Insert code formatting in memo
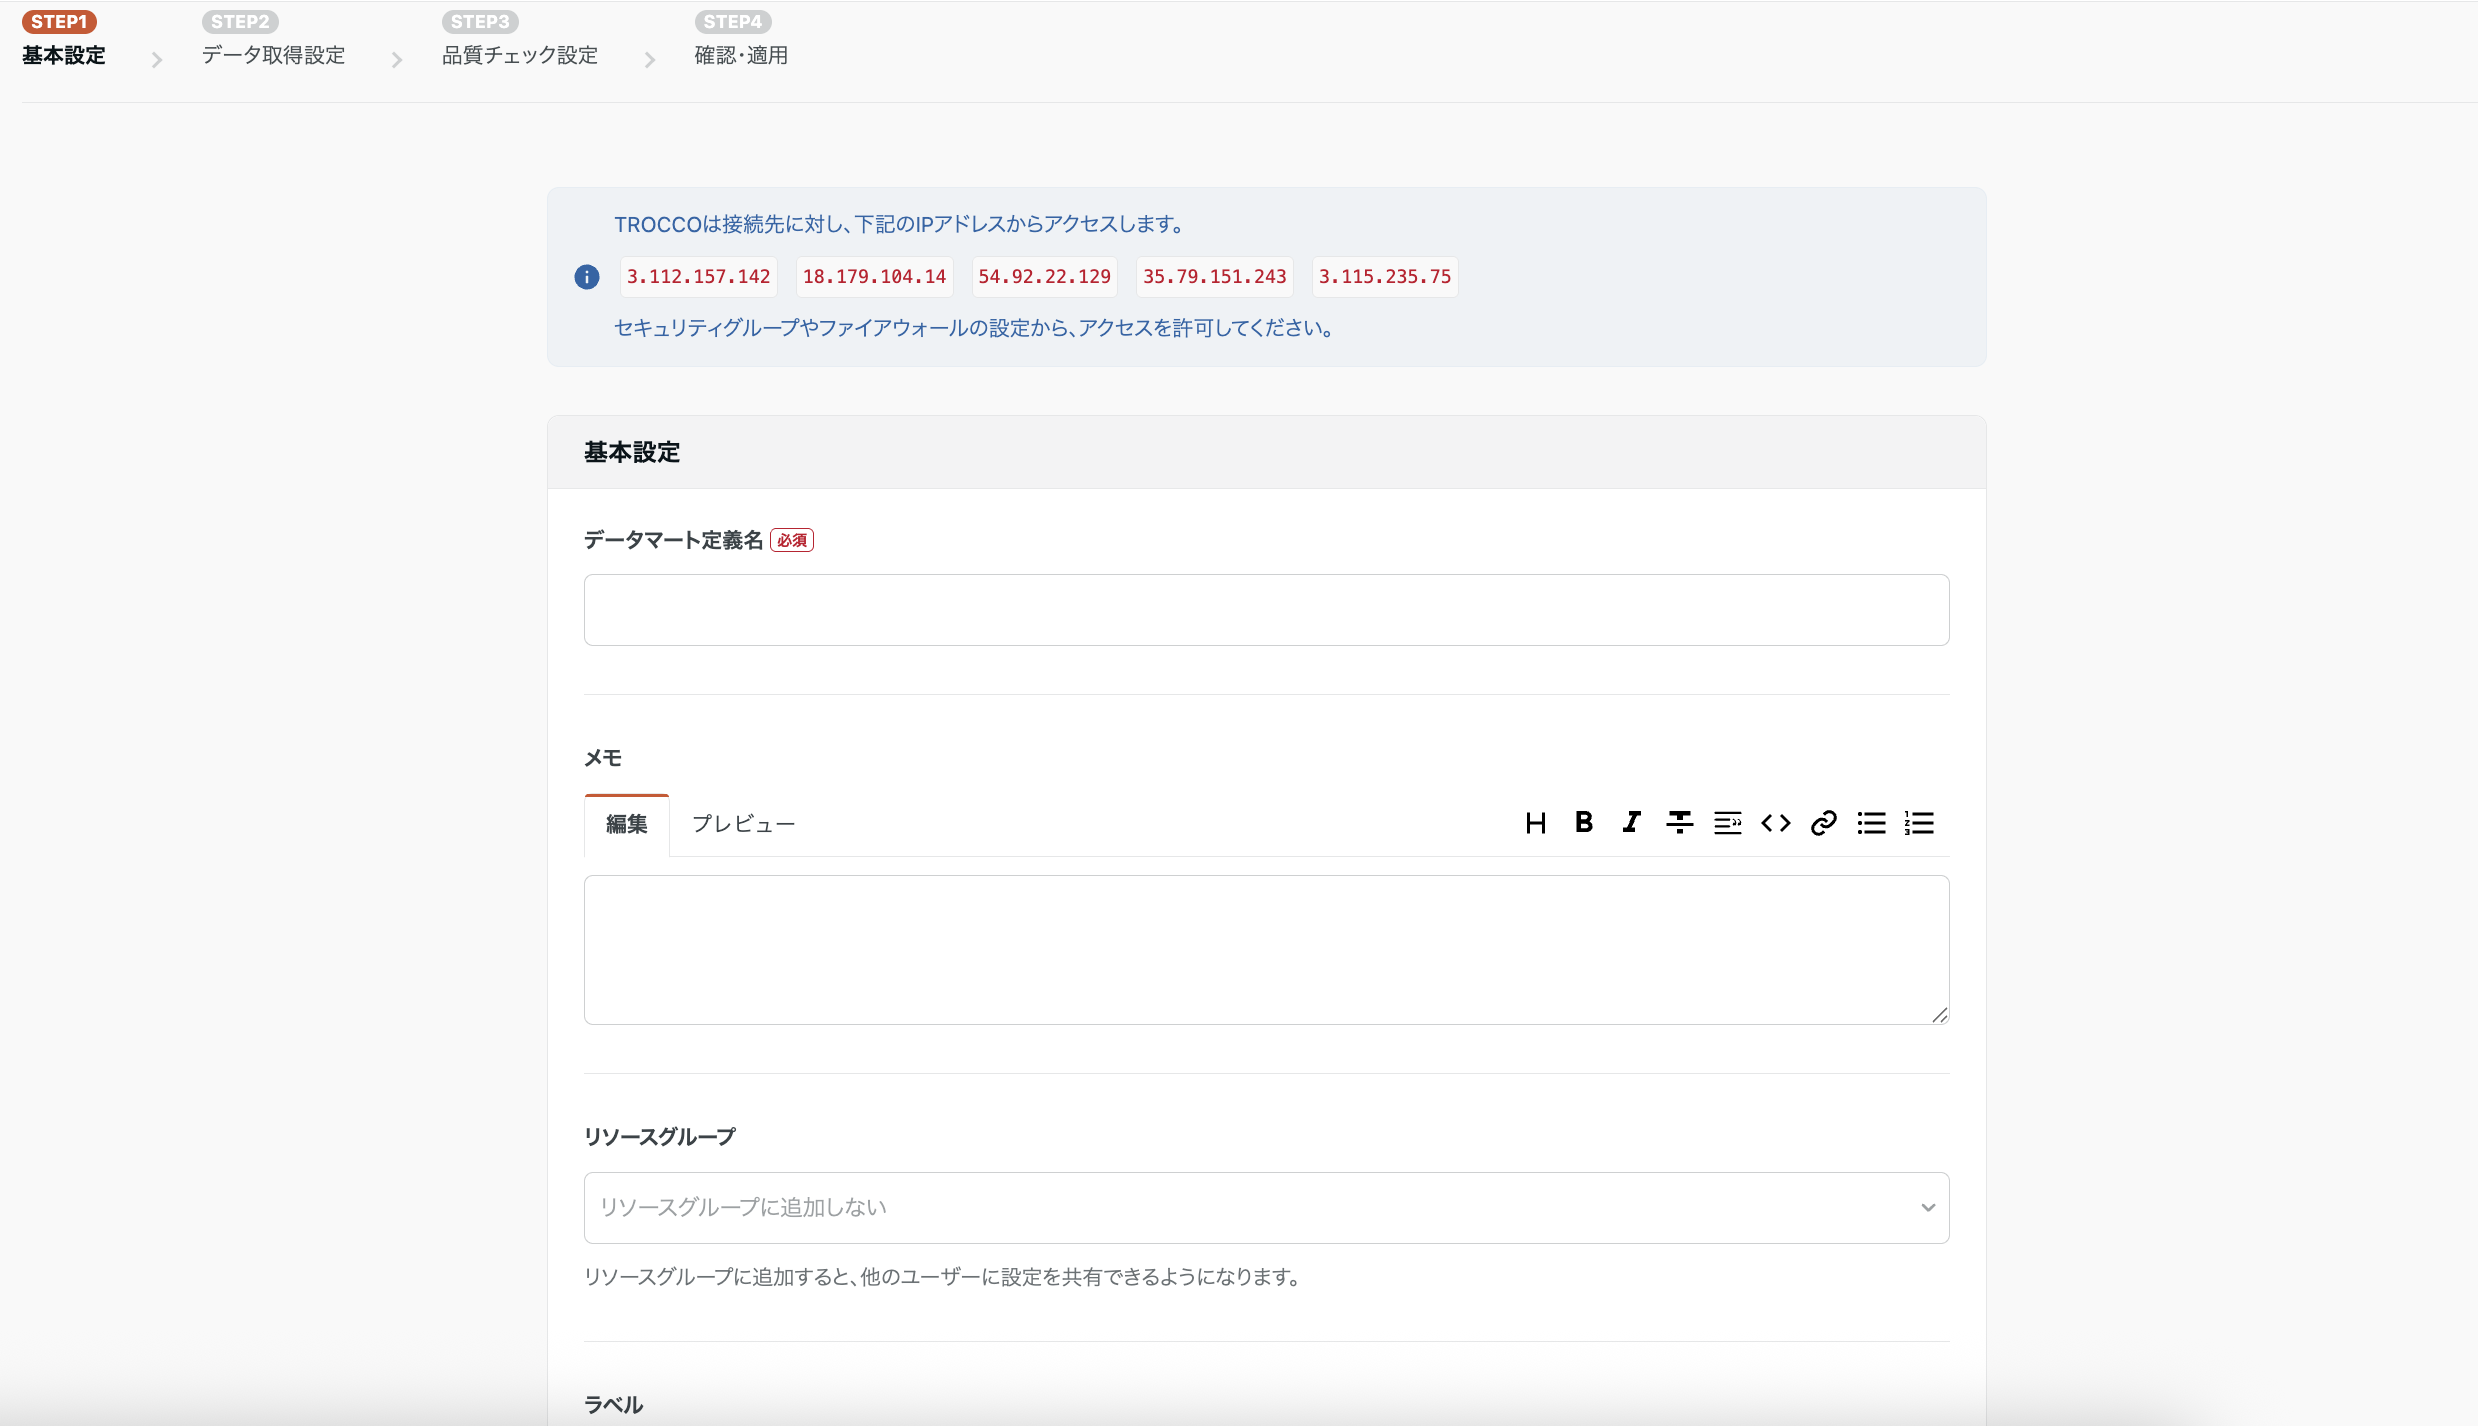This screenshot has width=2478, height=1426. (x=1776, y=823)
